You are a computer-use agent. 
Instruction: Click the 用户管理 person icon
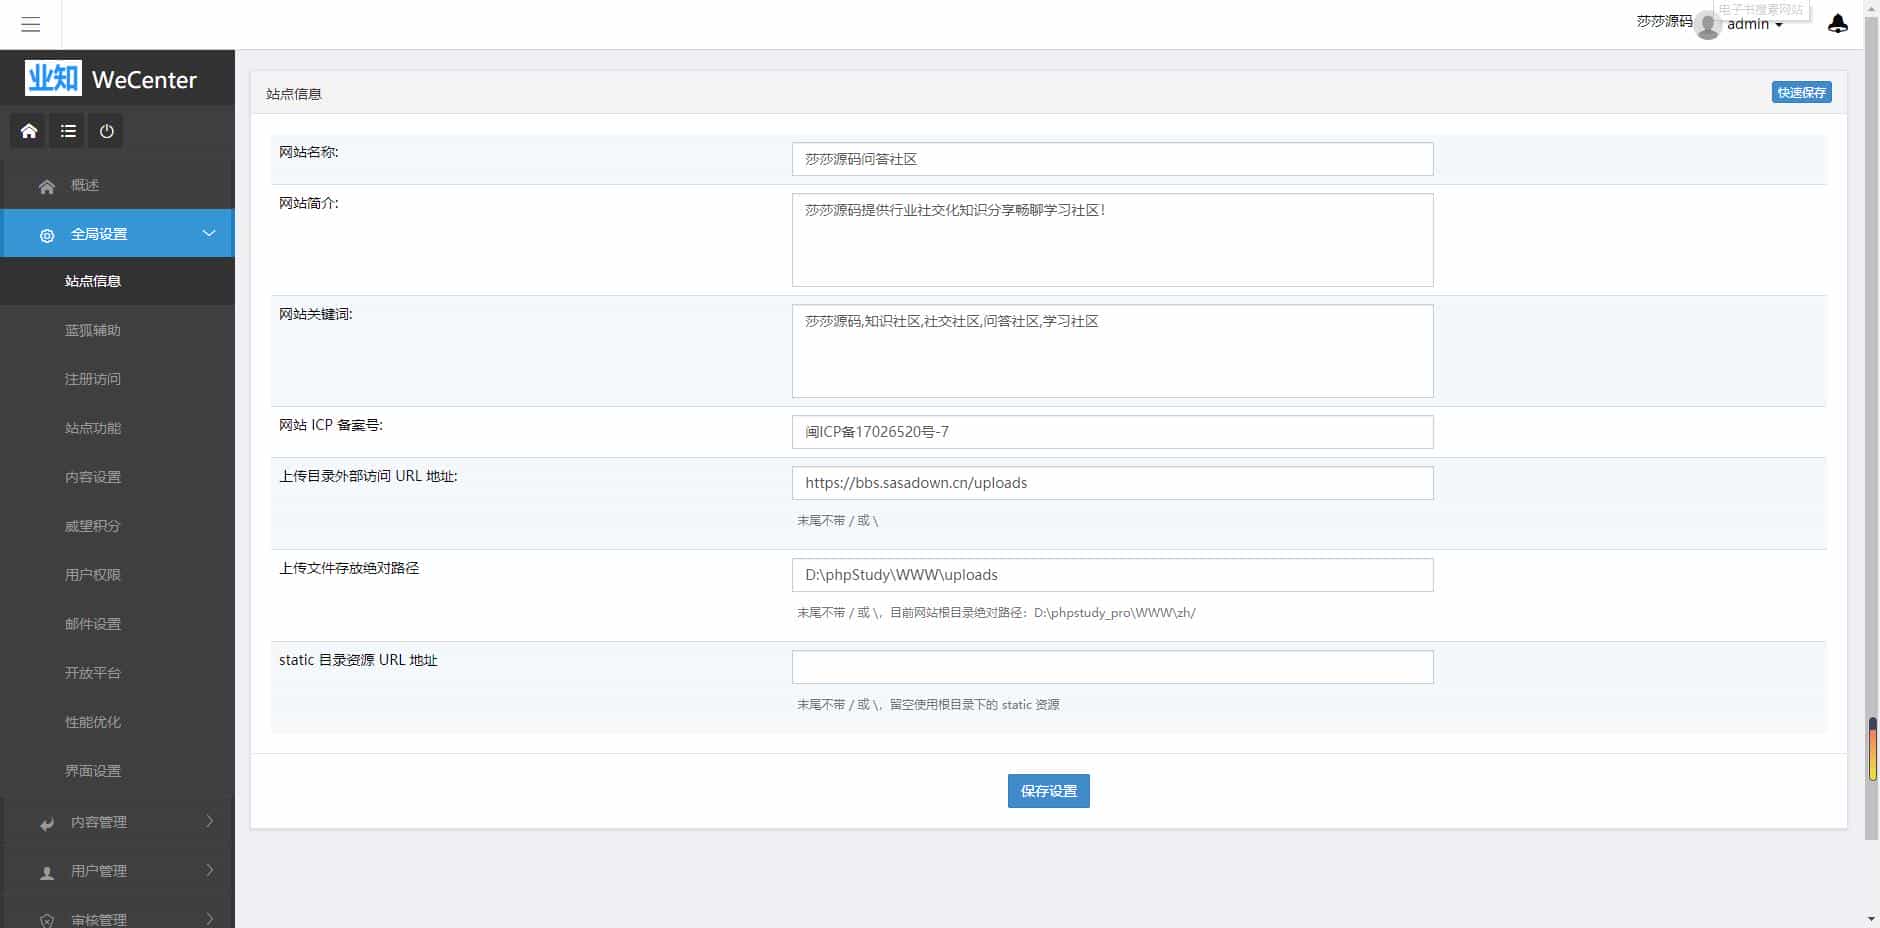tap(47, 872)
